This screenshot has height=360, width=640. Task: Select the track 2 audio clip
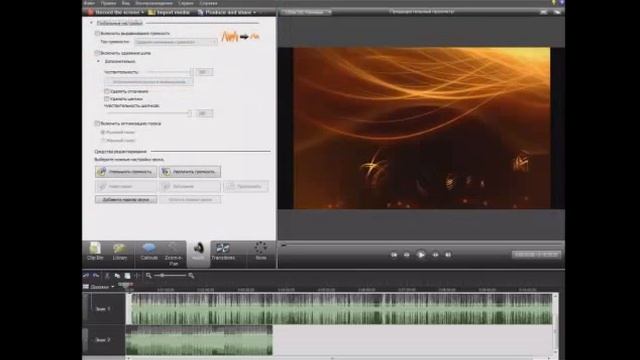pos(199,340)
